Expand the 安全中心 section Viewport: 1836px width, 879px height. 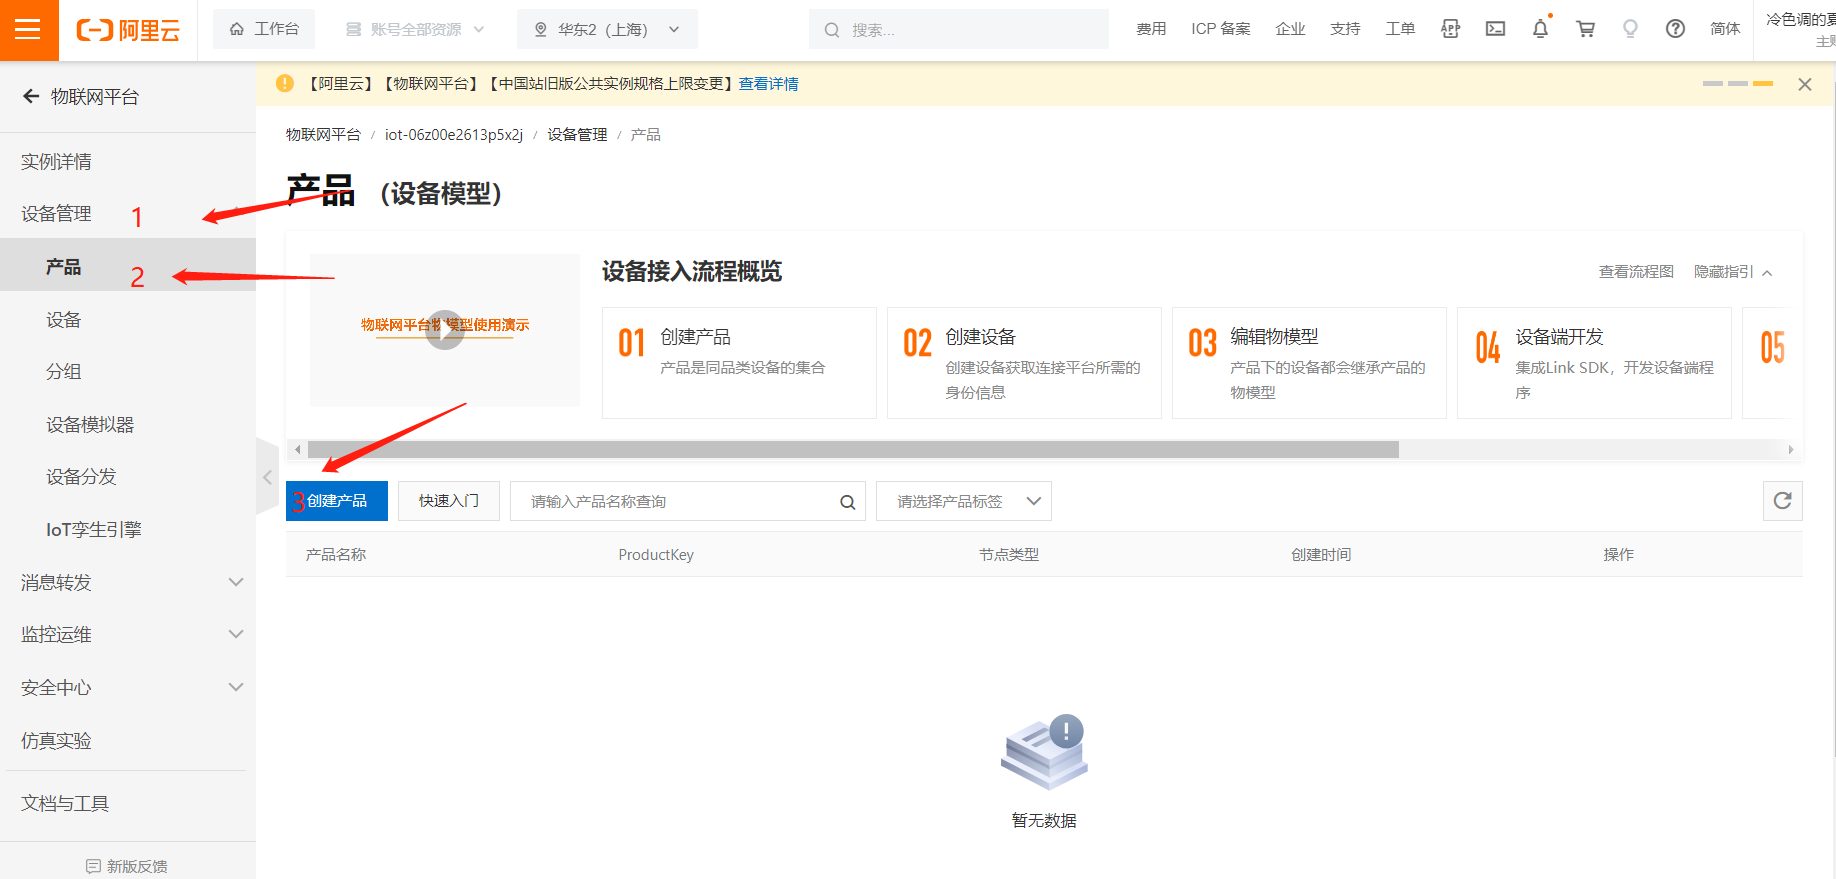128,687
